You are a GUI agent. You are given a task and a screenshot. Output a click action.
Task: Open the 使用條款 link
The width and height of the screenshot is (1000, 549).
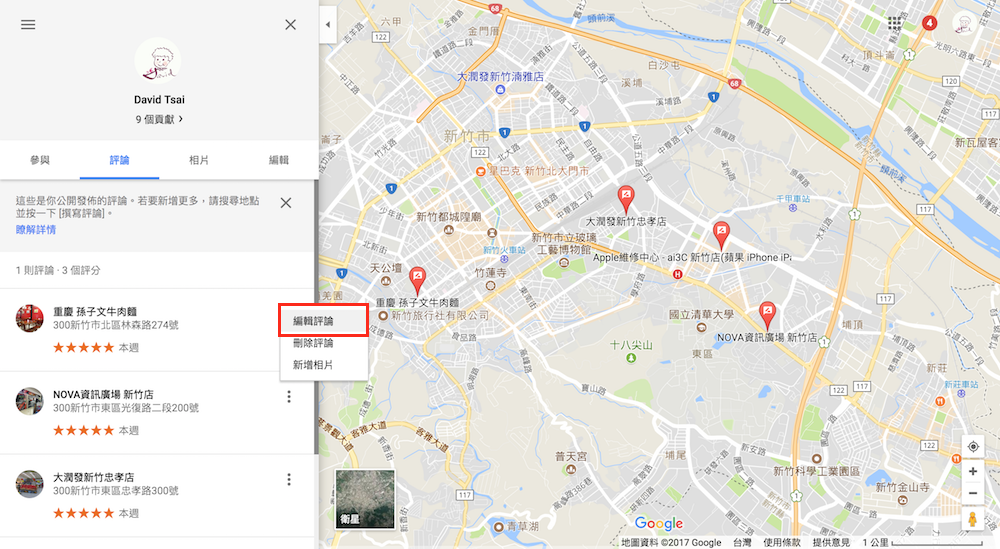pyautogui.click(x=782, y=543)
